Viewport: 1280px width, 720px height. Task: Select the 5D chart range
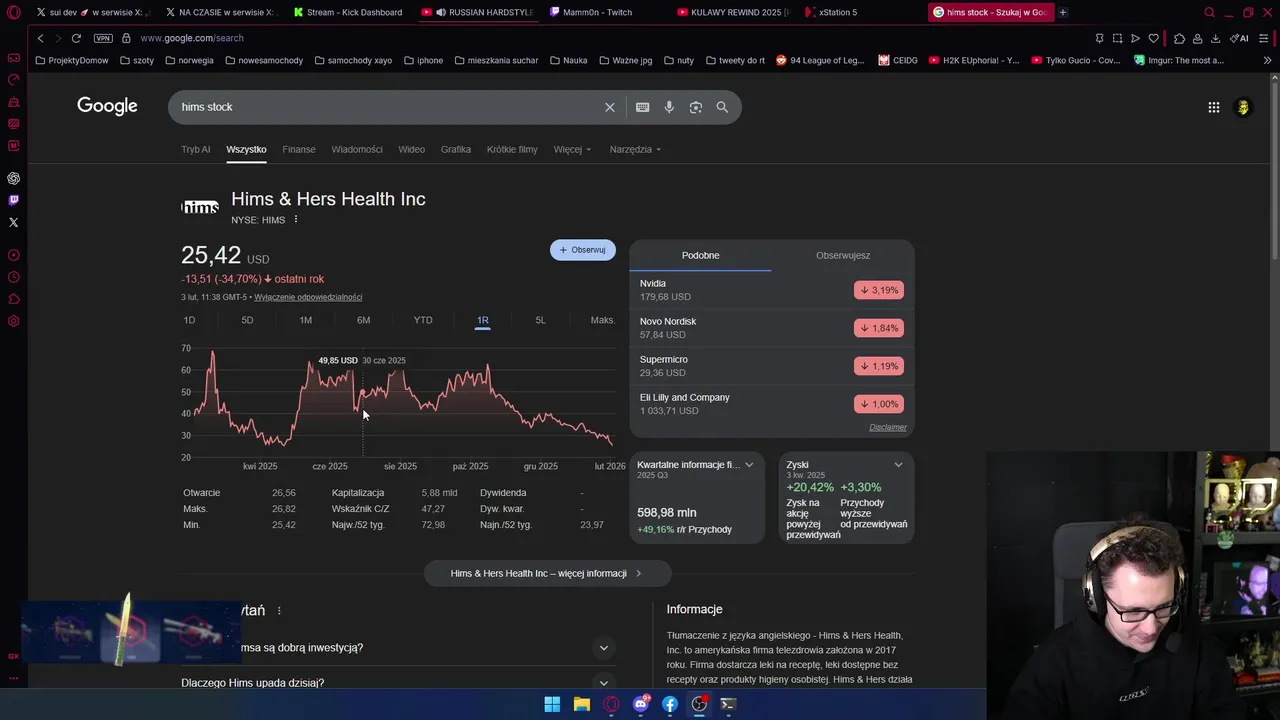click(247, 320)
